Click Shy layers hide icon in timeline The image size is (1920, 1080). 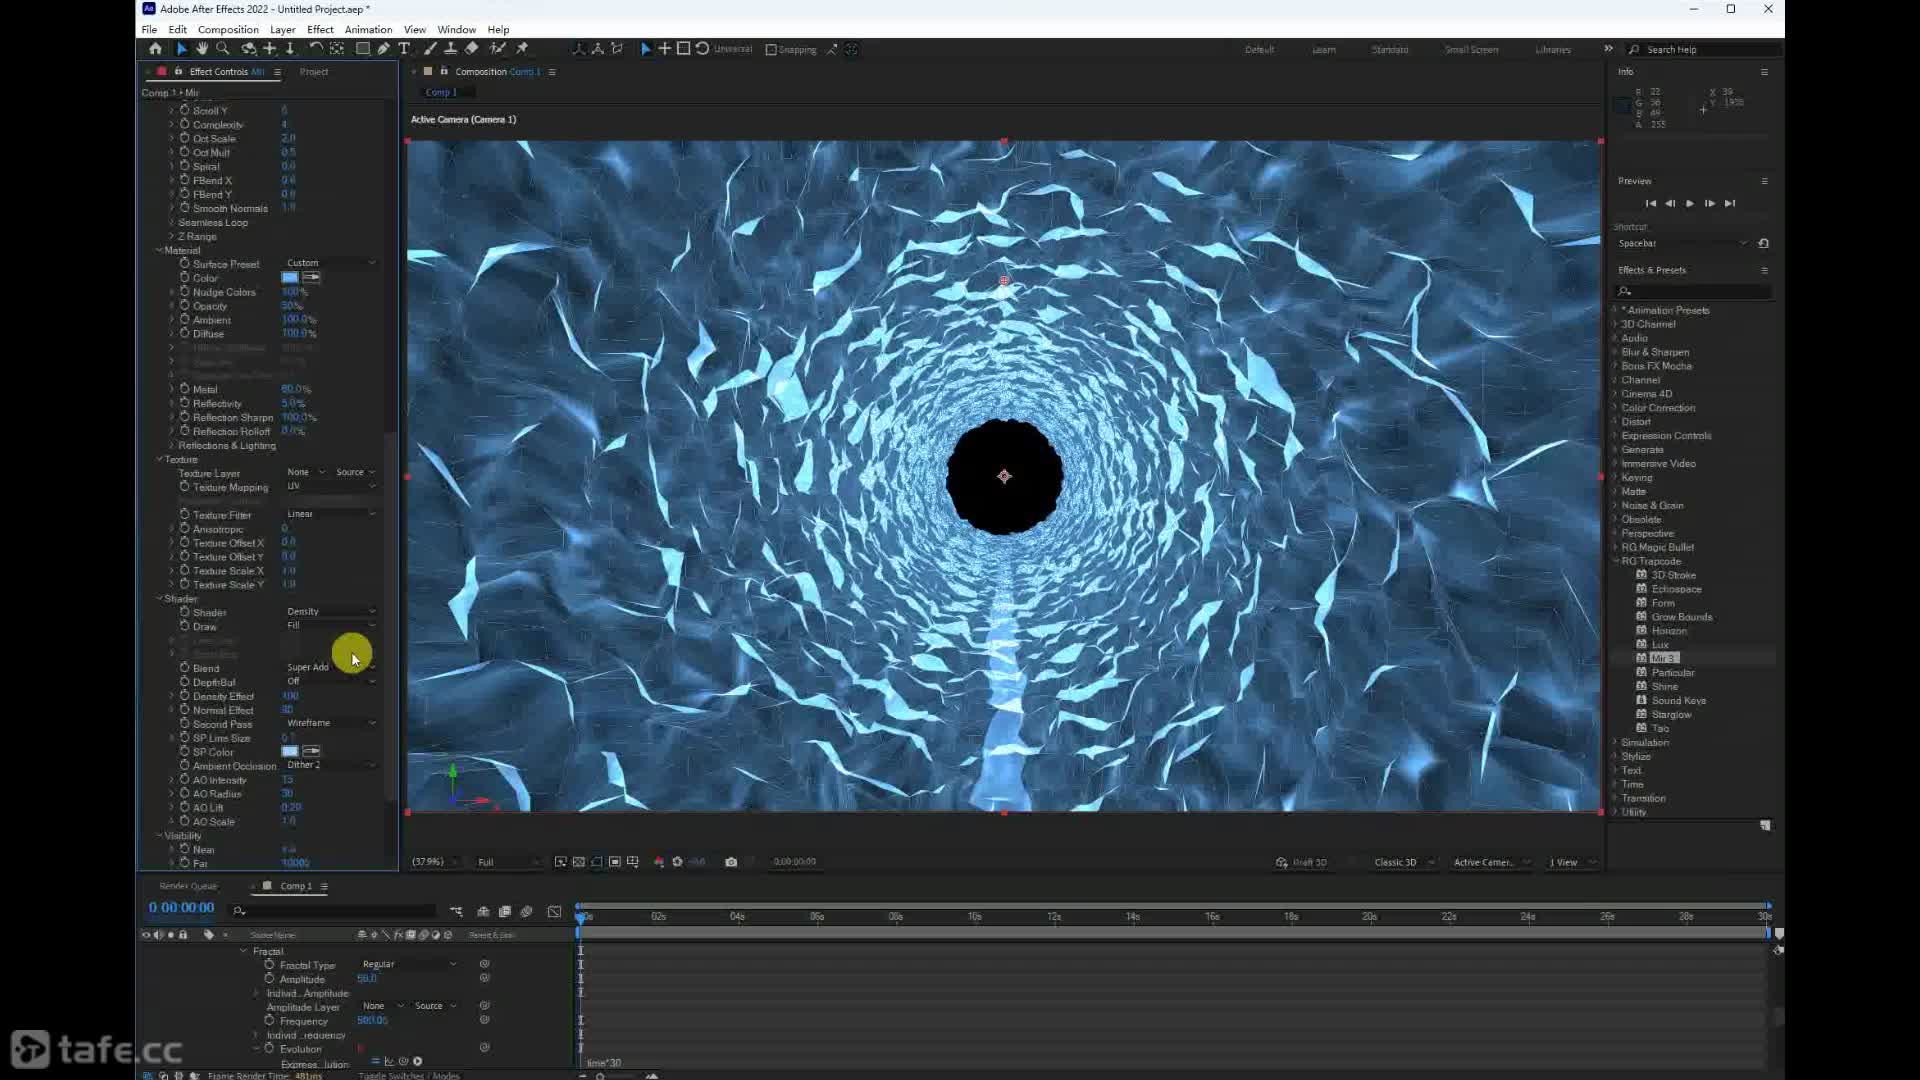tap(483, 911)
